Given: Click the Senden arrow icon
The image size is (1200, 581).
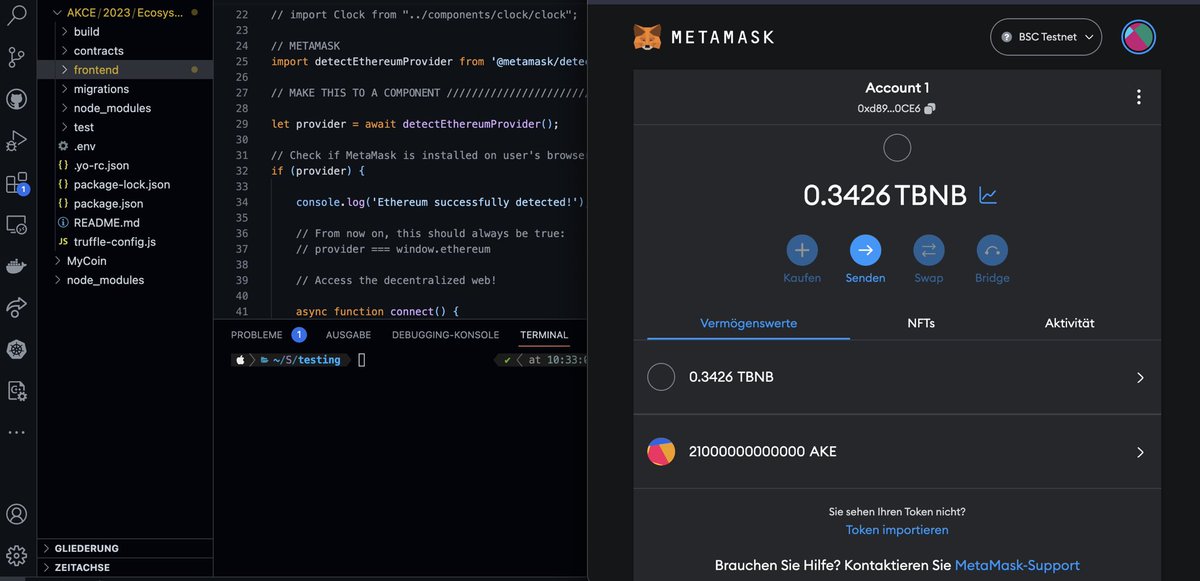Looking at the screenshot, I should 866,250.
